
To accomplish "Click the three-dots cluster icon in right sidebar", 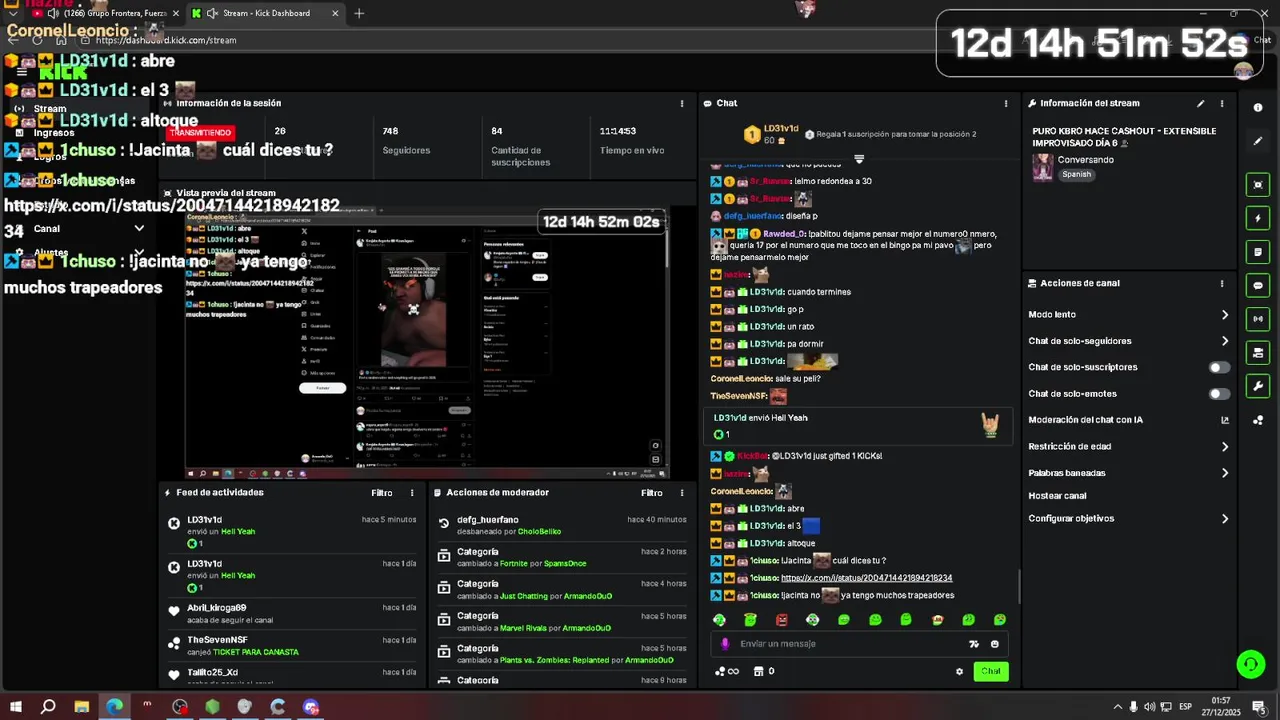I will point(1258,420).
